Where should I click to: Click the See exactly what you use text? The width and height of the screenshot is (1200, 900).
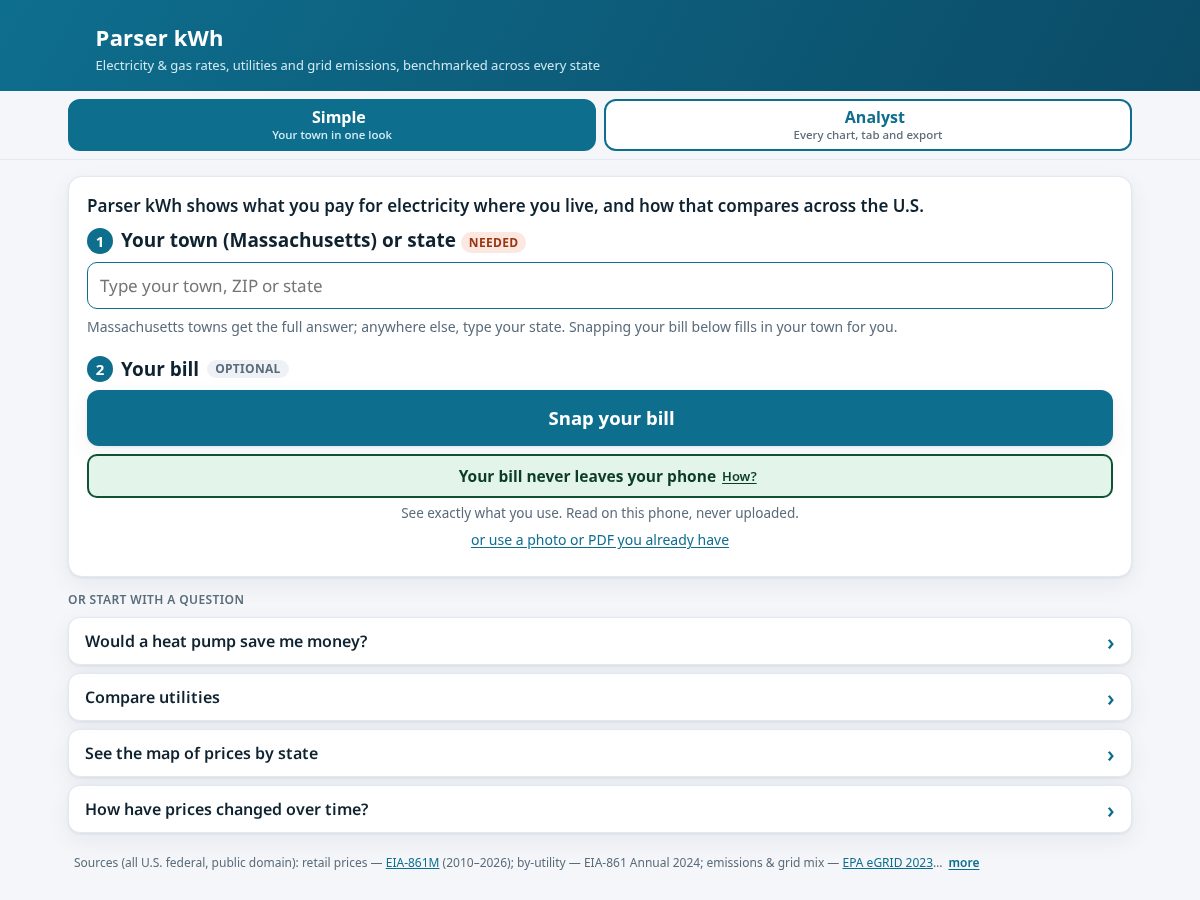click(x=600, y=513)
